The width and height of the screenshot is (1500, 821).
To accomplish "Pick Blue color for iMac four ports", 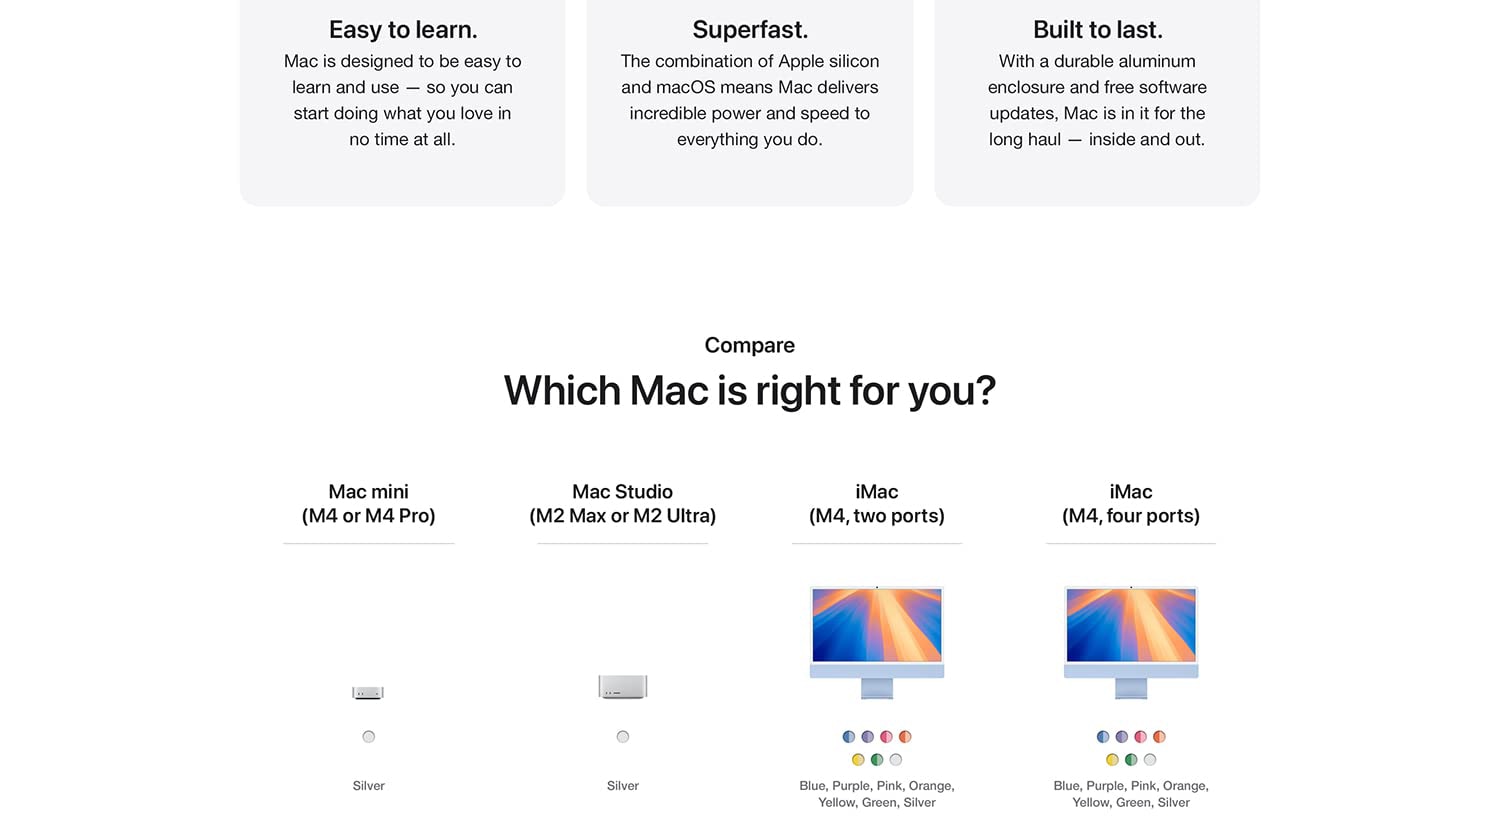I will pyautogui.click(x=1103, y=737).
